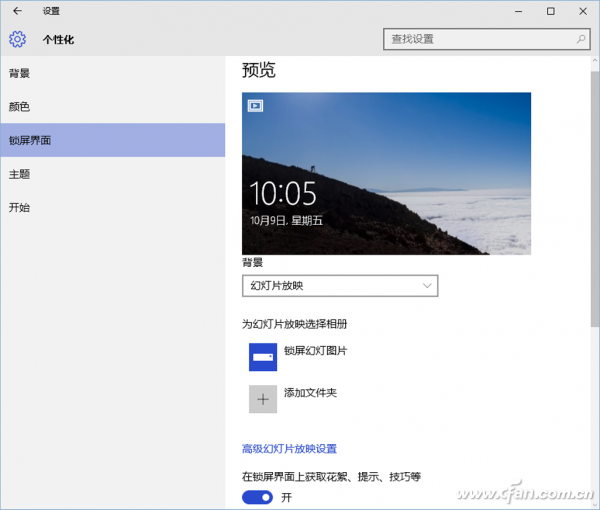Maximize the Settings window
The image size is (600, 510).
[551, 11]
